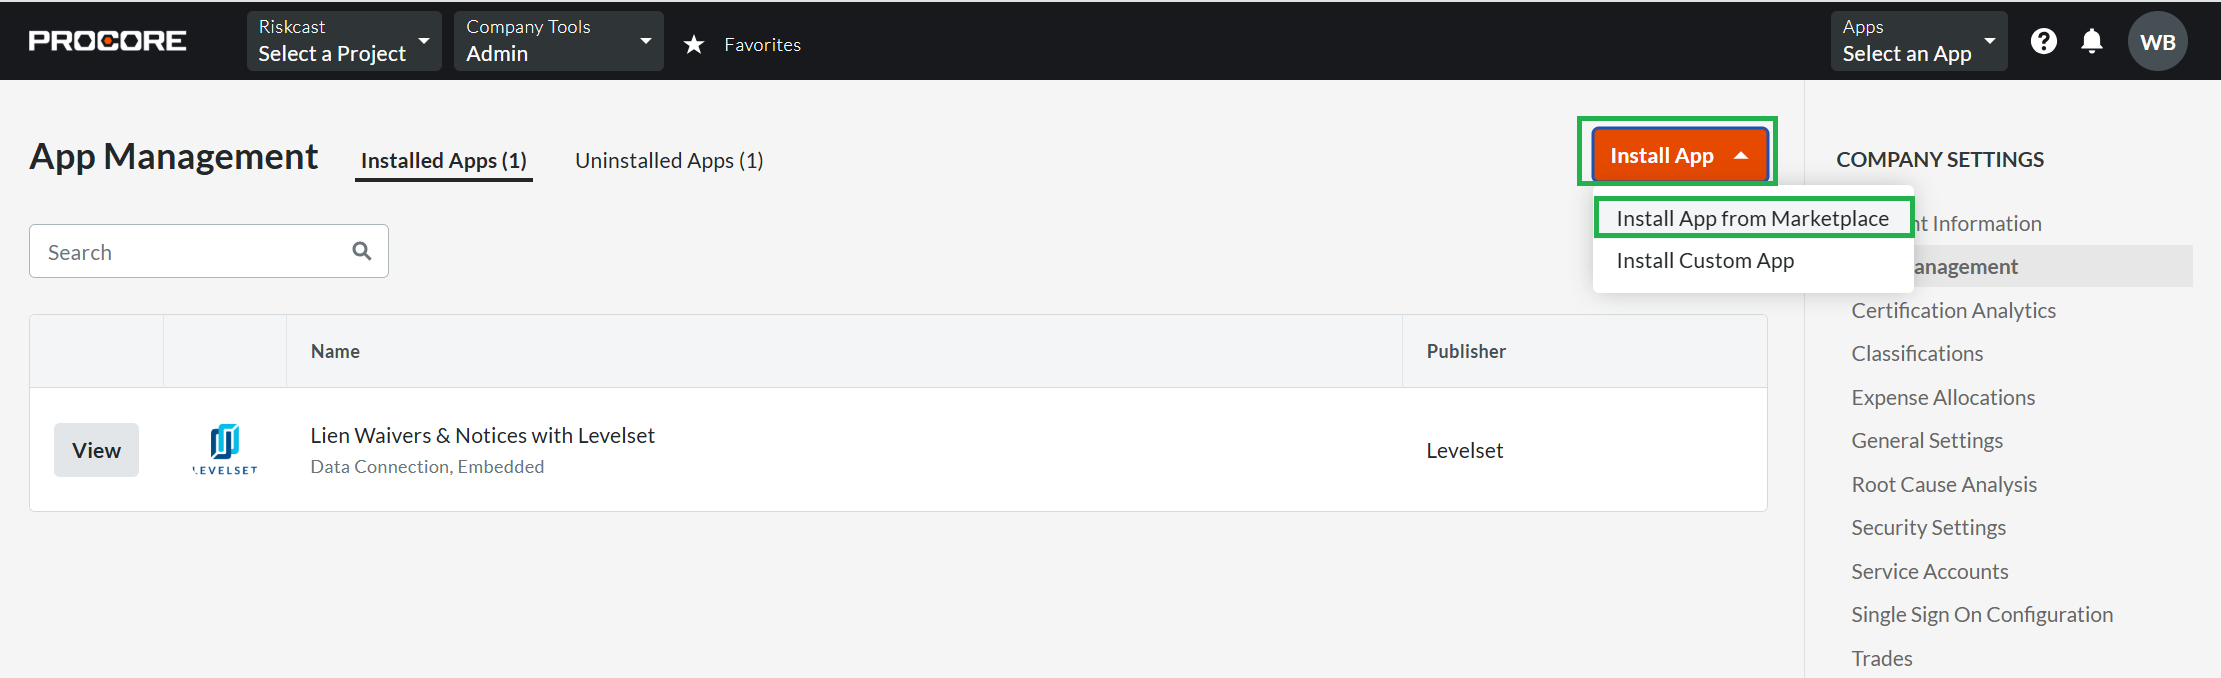Click the Levelset app logo

[x=225, y=449]
